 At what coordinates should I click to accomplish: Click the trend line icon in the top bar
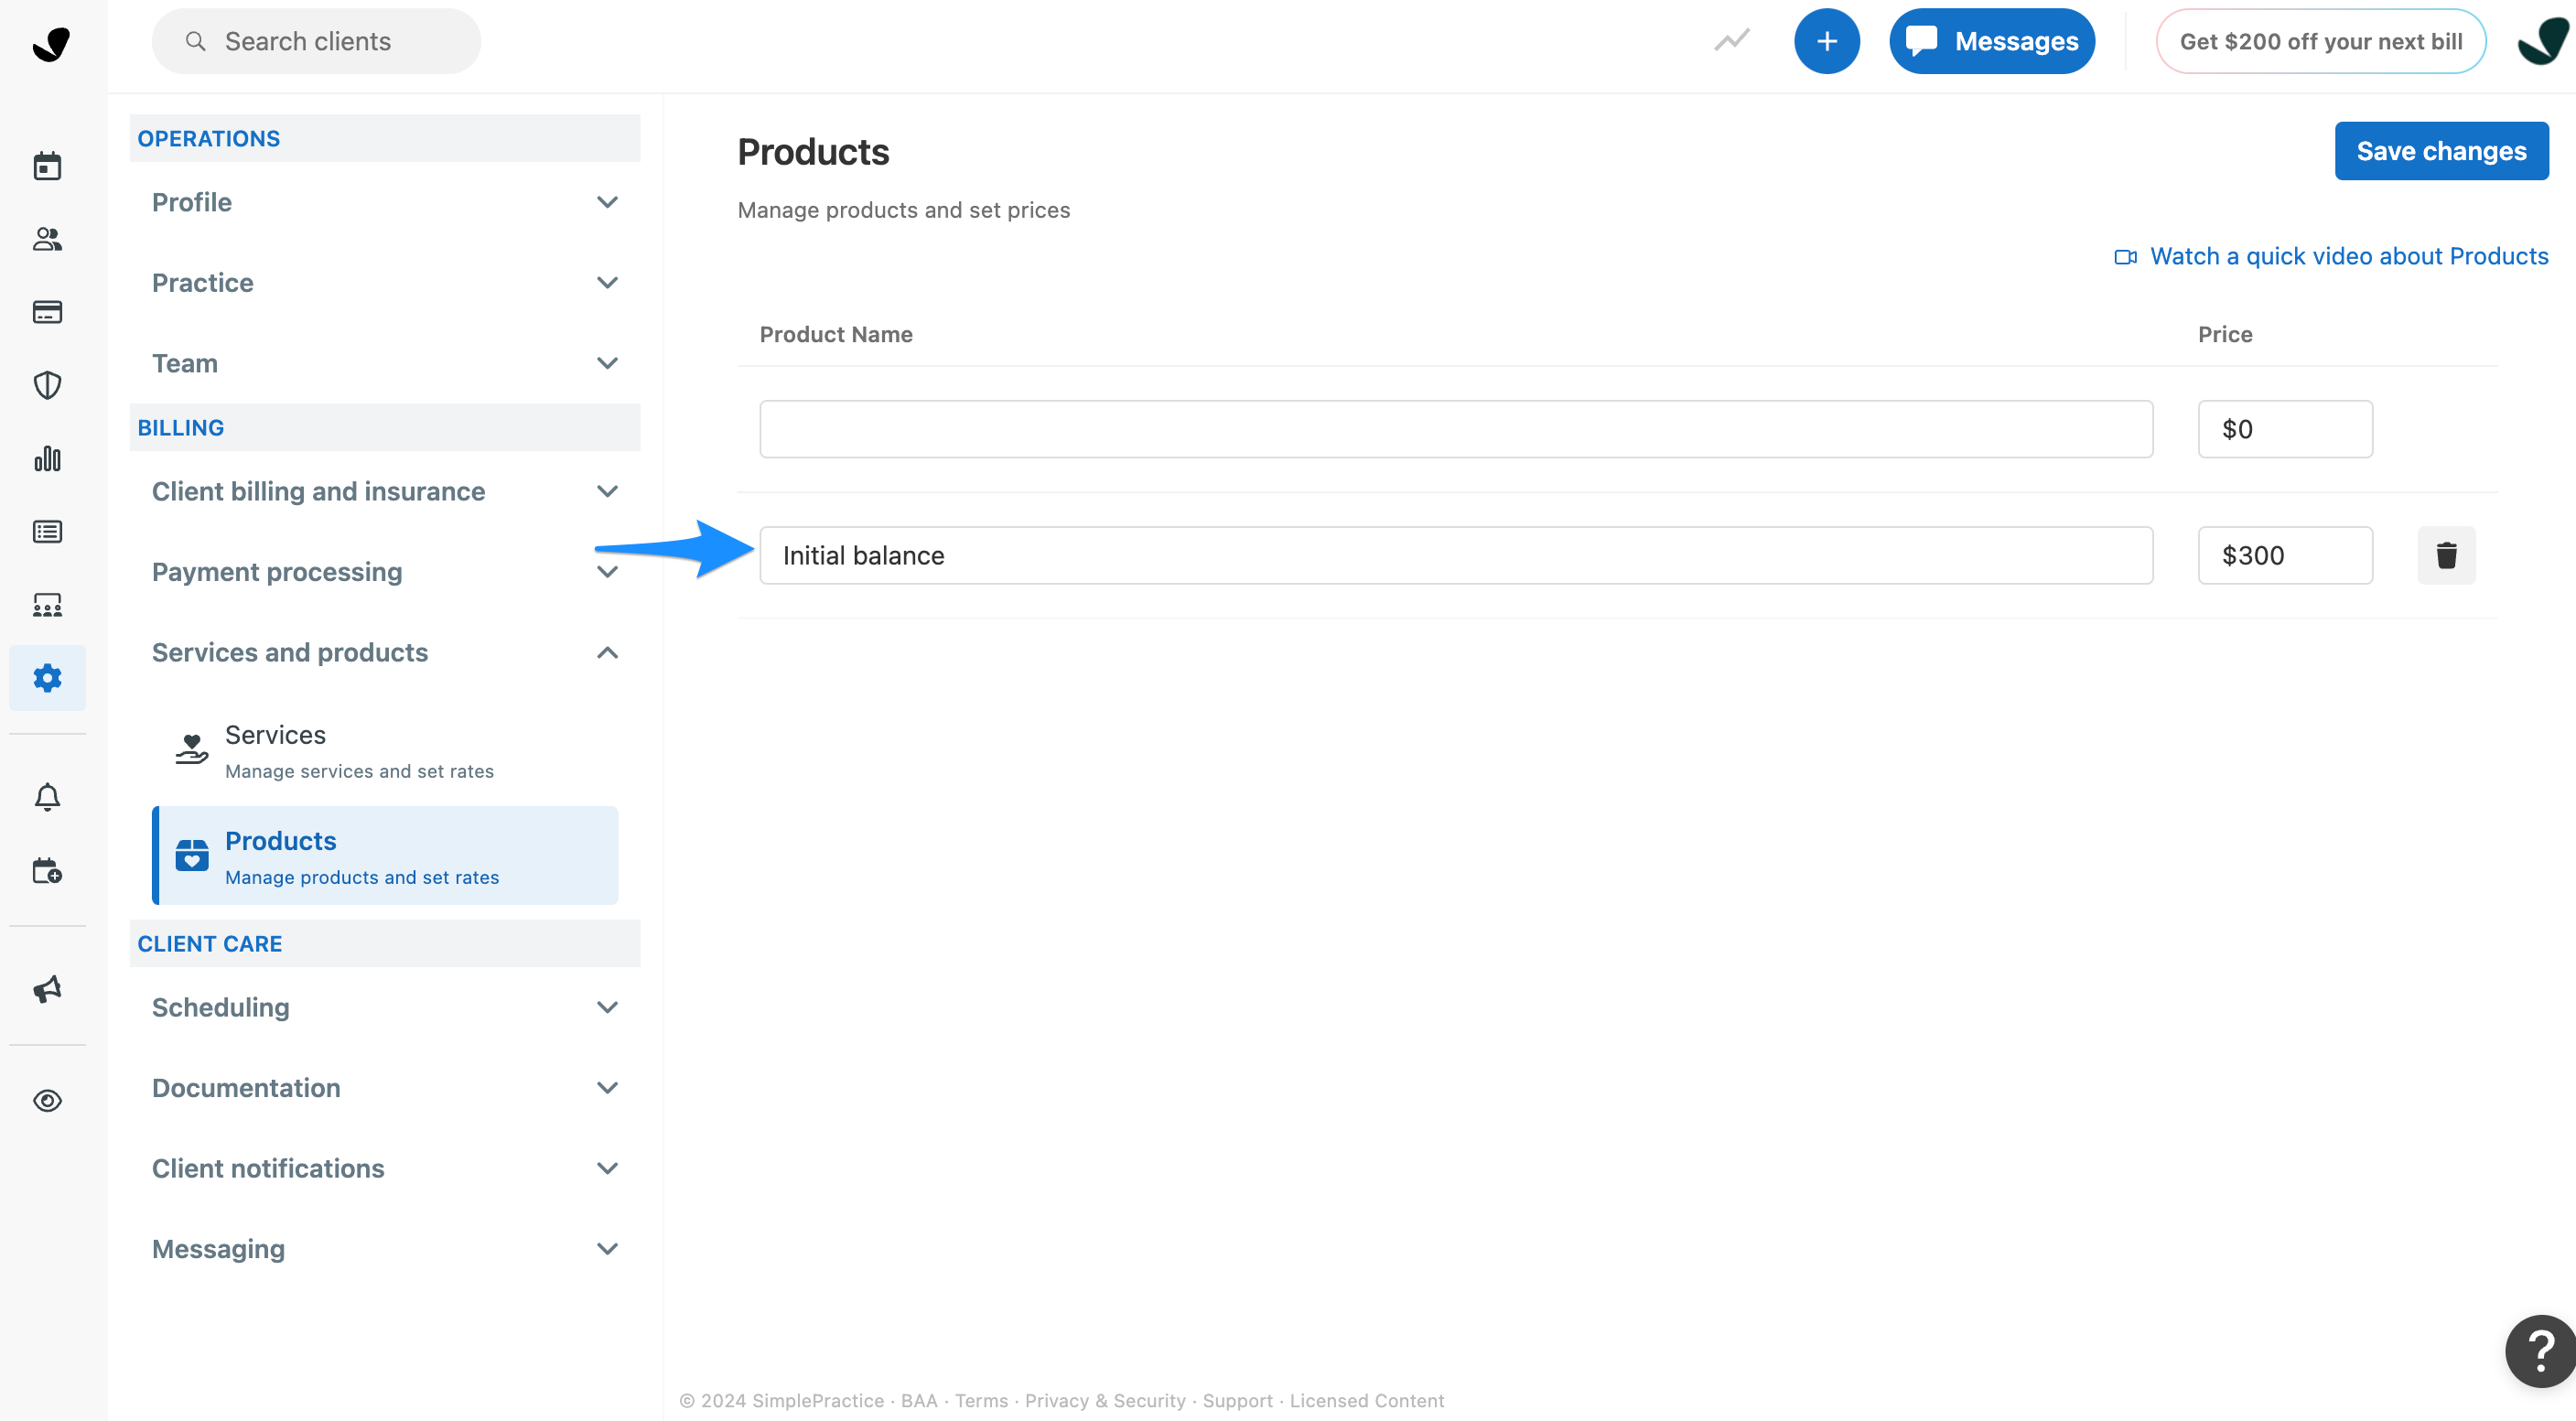point(1732,40)
